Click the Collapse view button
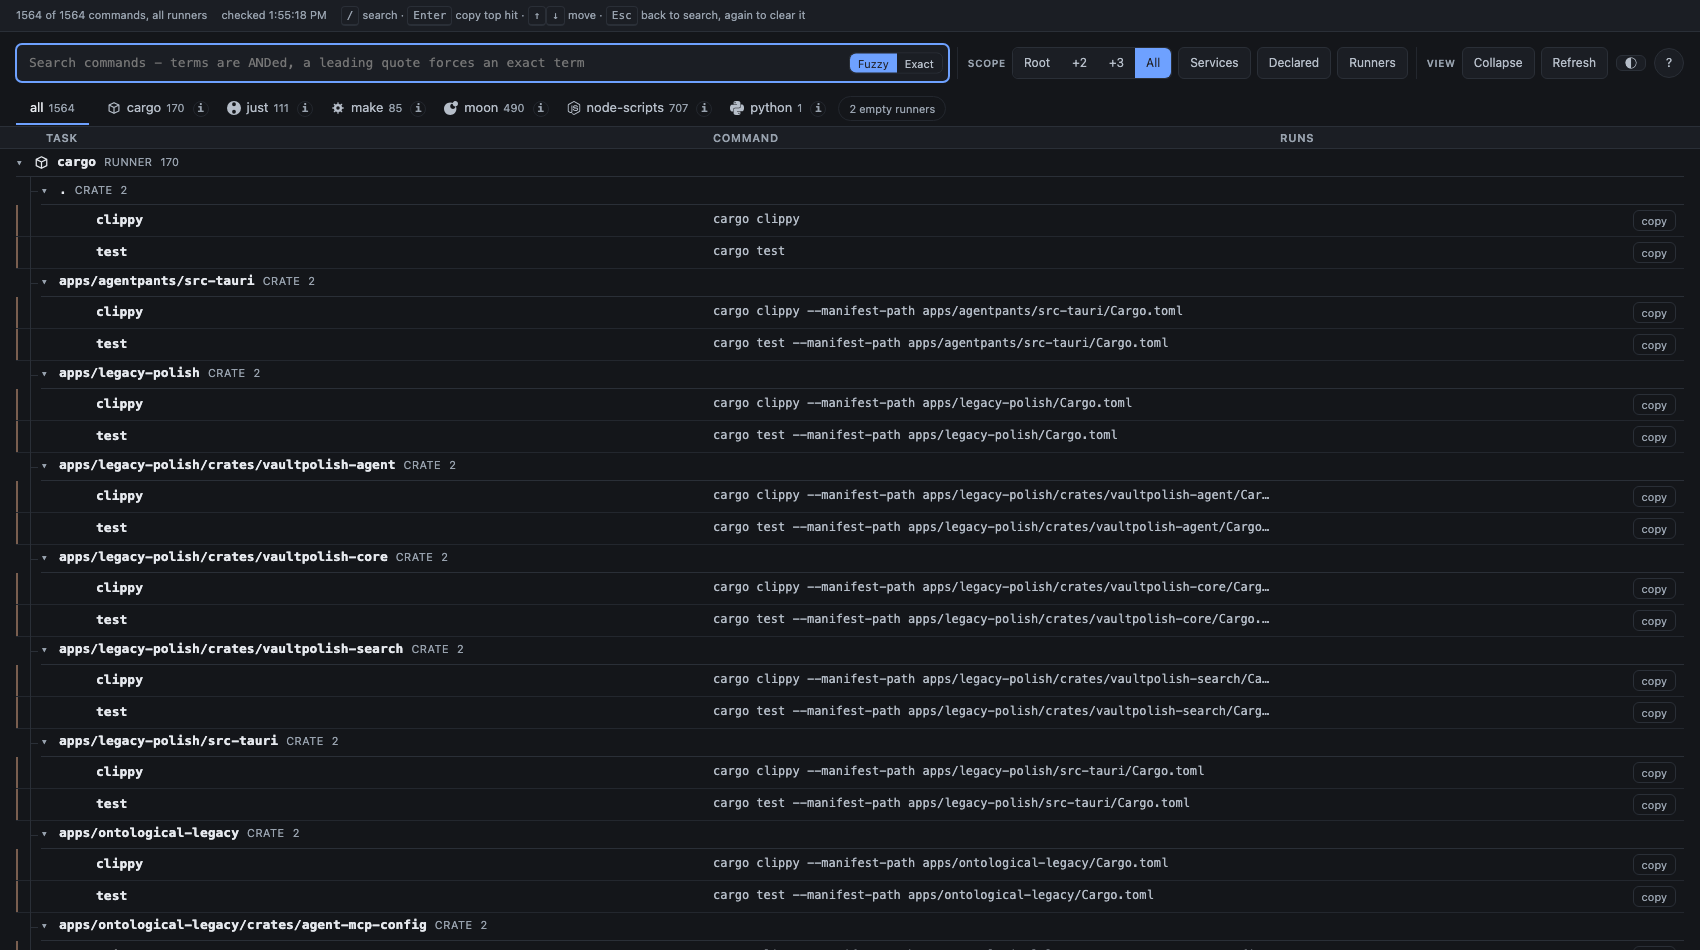The height and width of the screenshot is (950, 1700). tap(1498, 63)
